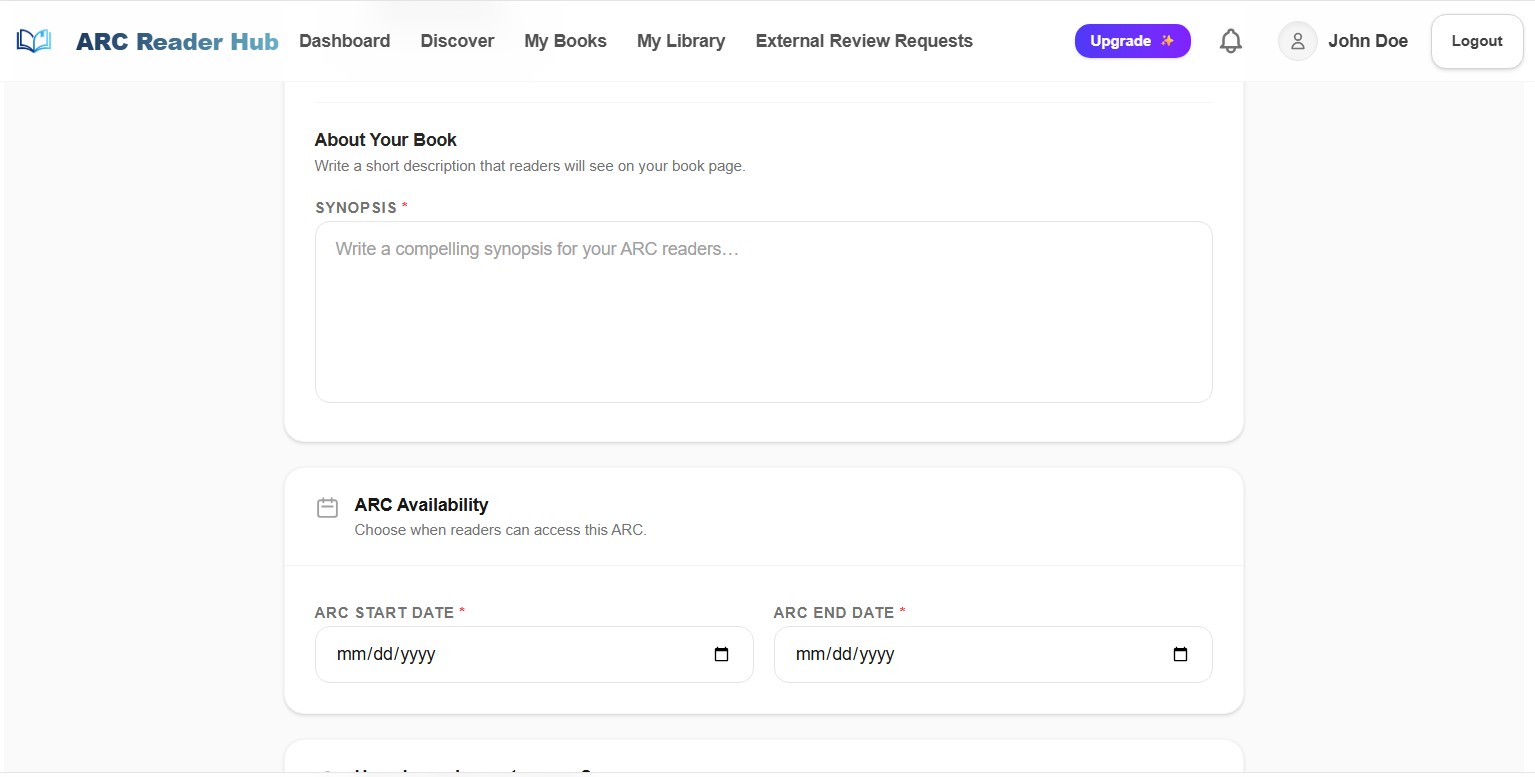Image resolution: width=1535 pixels, height=777 pixels.
Task: Click the About Your Book heading
Action: tap(386, 140)
